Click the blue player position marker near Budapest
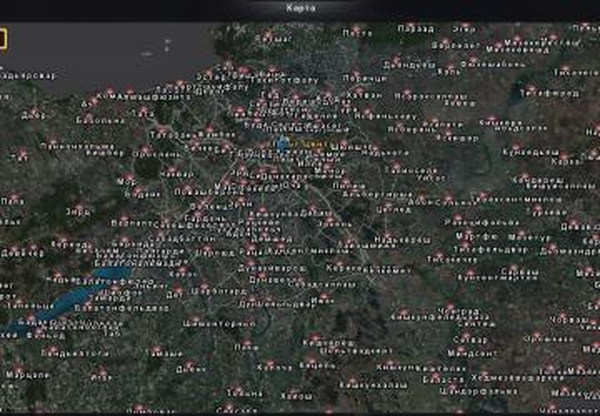Image resolution: width=600 pixels, height=416 pixels. click(x=282, y=144)
